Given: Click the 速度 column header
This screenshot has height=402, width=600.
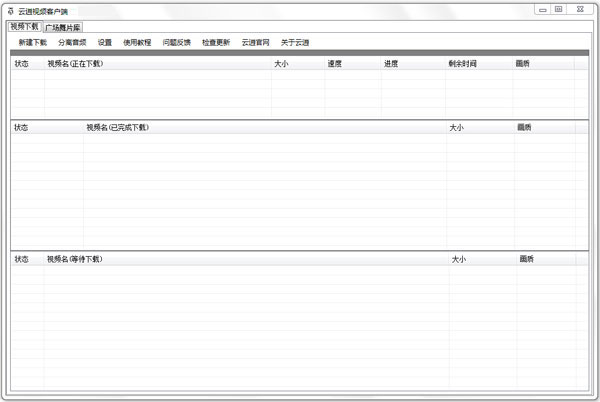Looking at the screenshot, I should [335, 63].
